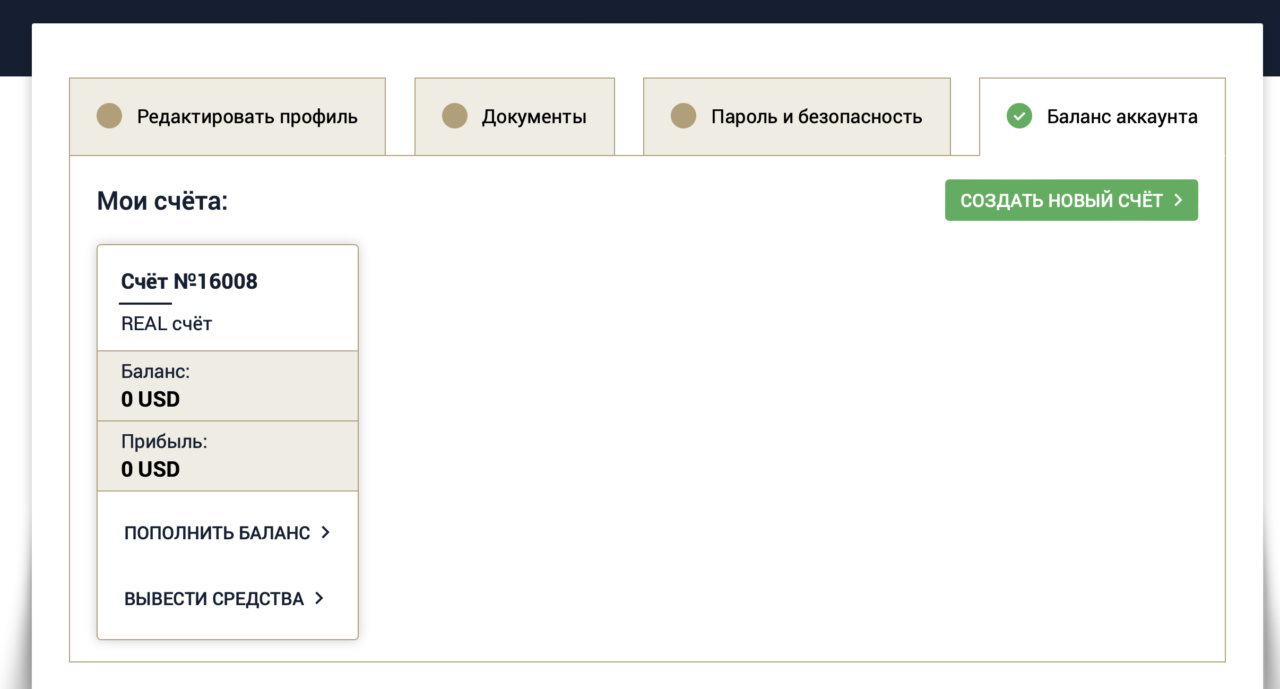This screenshot has height=689, width=1280.
Task: Click the chevron arrow after Вывести средства
Action: [319, 599]
